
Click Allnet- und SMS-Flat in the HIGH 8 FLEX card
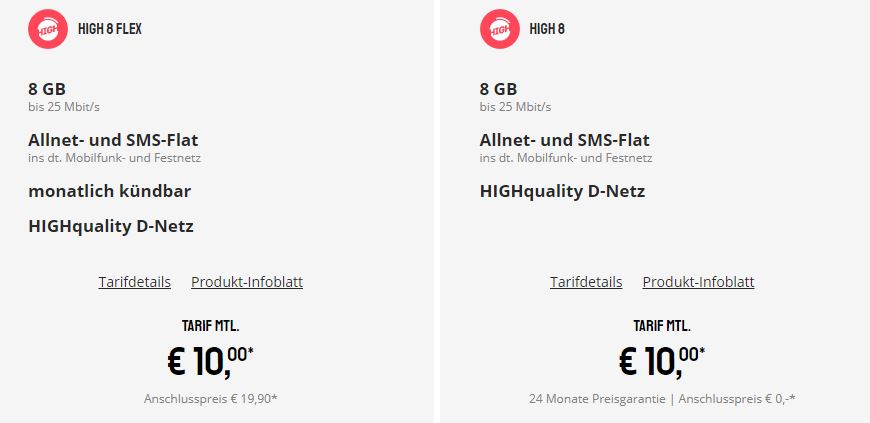(x=113, y=140)
